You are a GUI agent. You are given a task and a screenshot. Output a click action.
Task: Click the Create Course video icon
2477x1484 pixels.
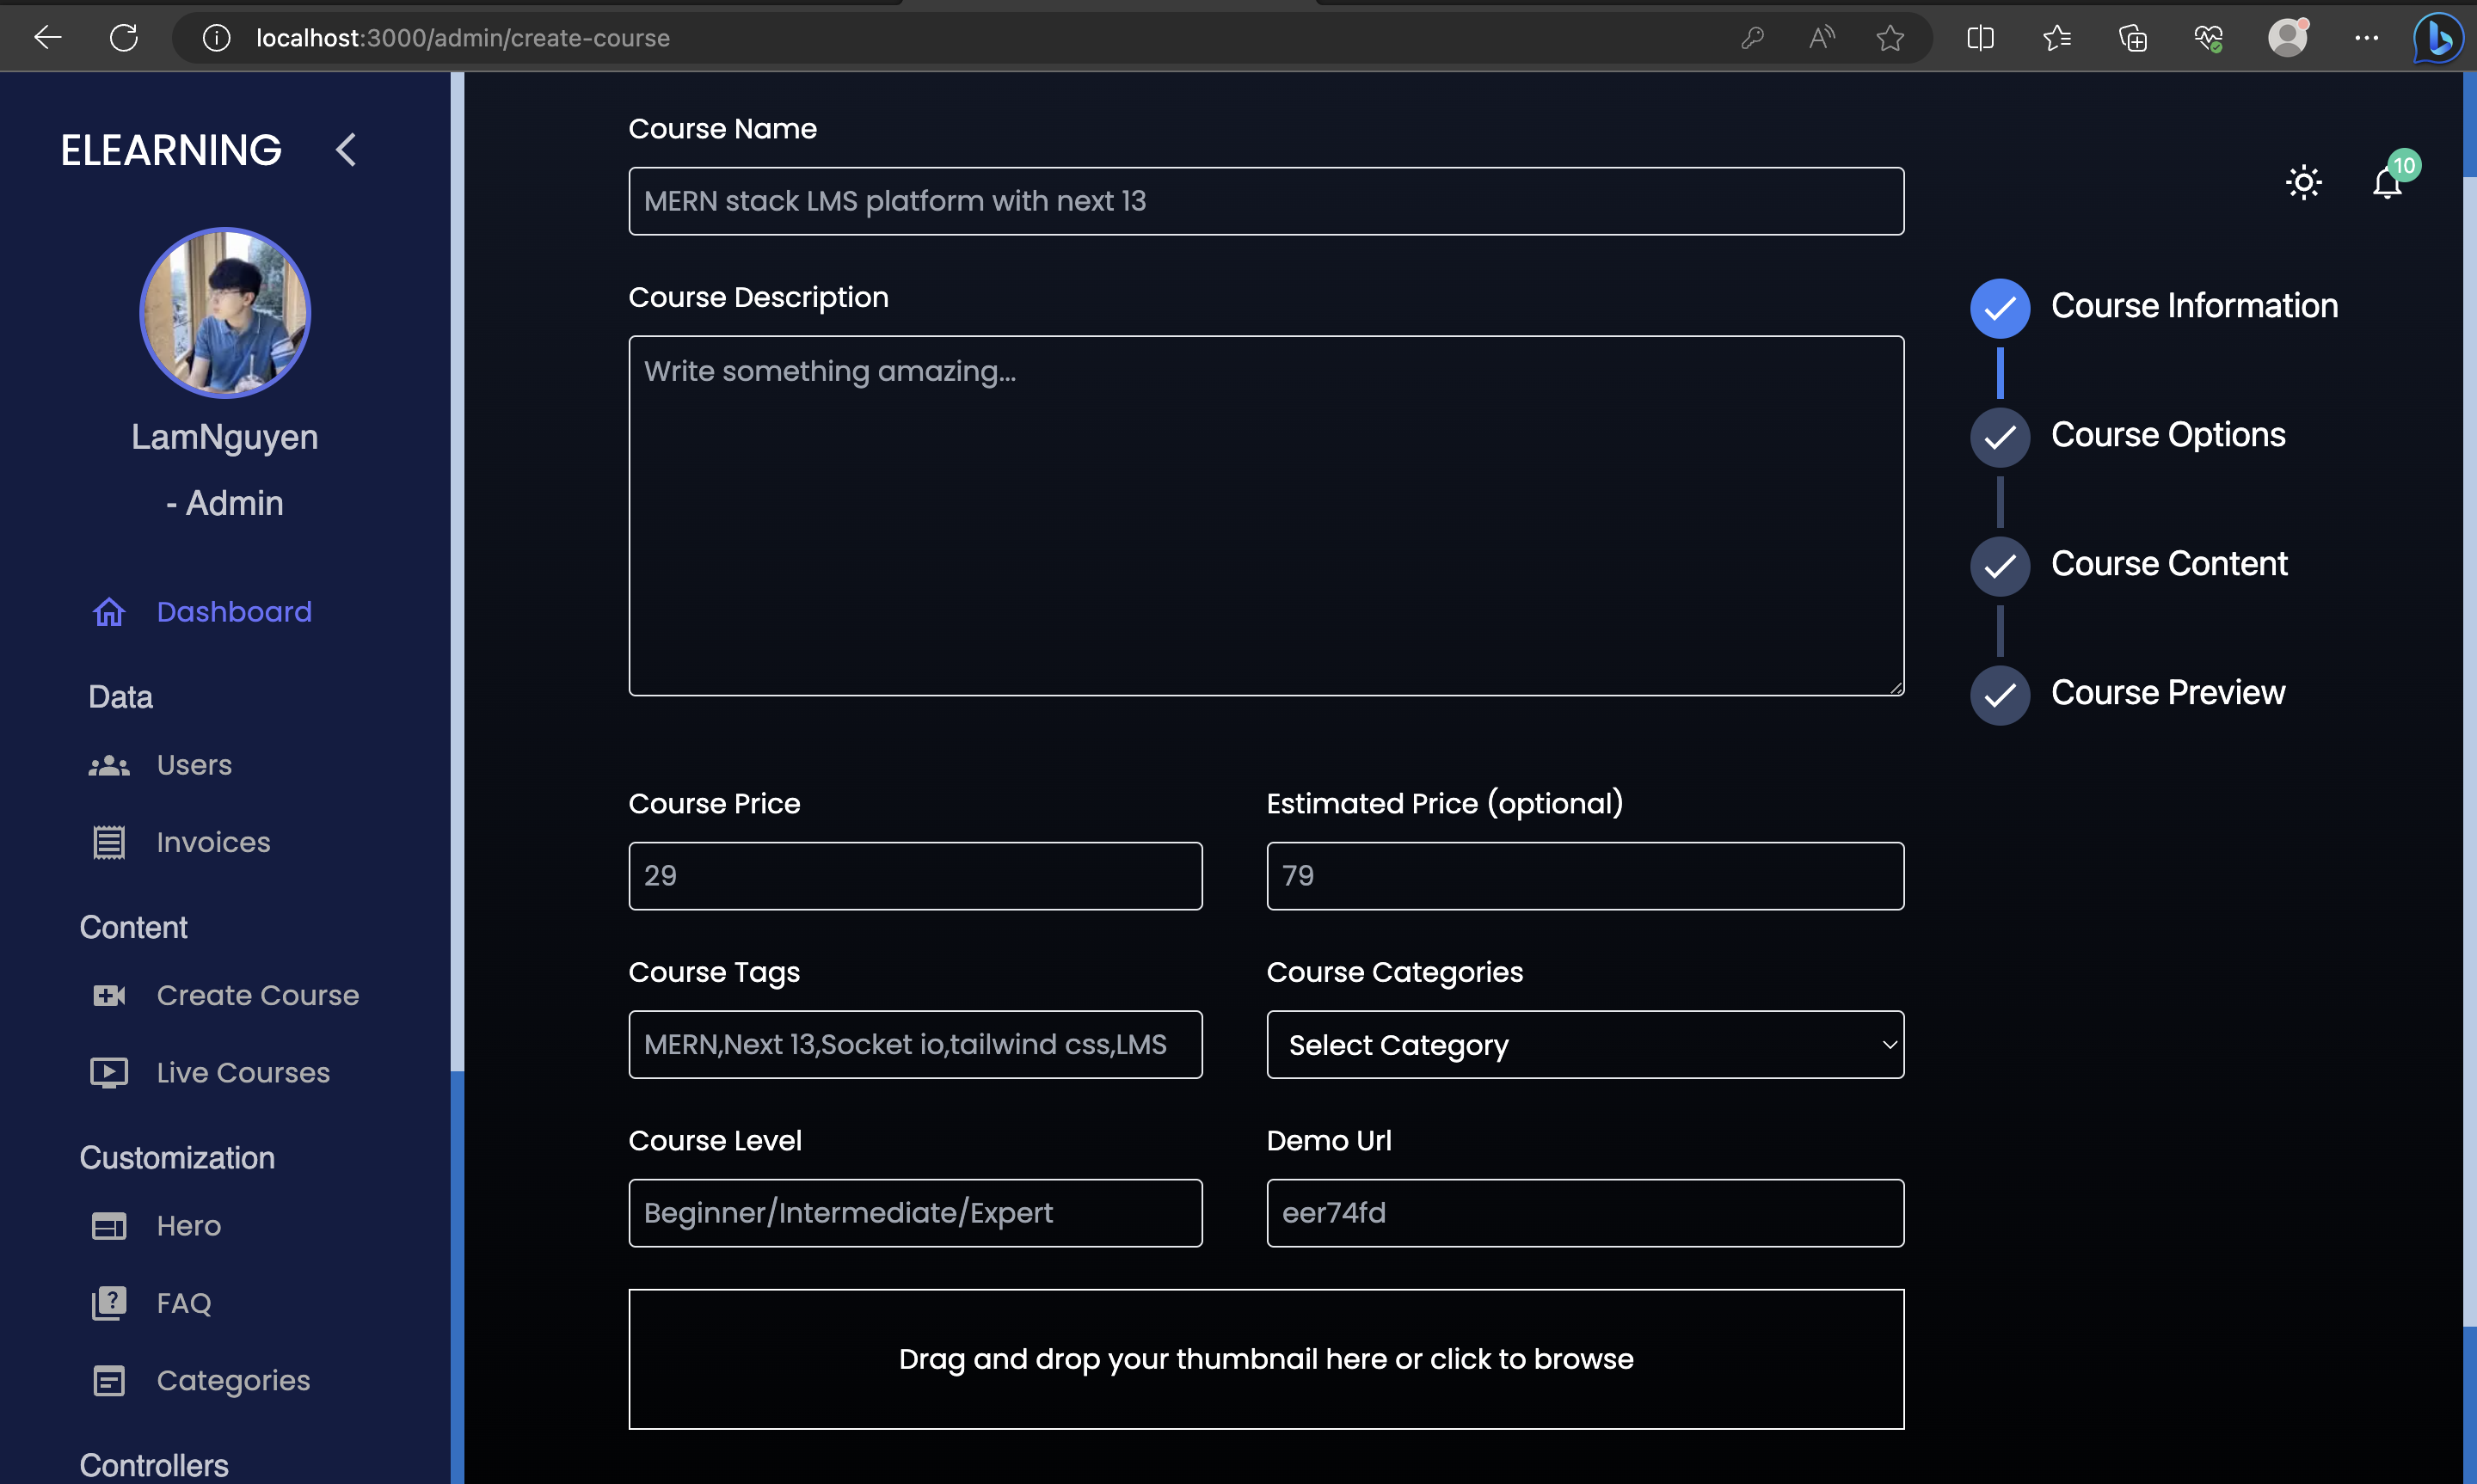pyautogui.click(x=109, y=996)
